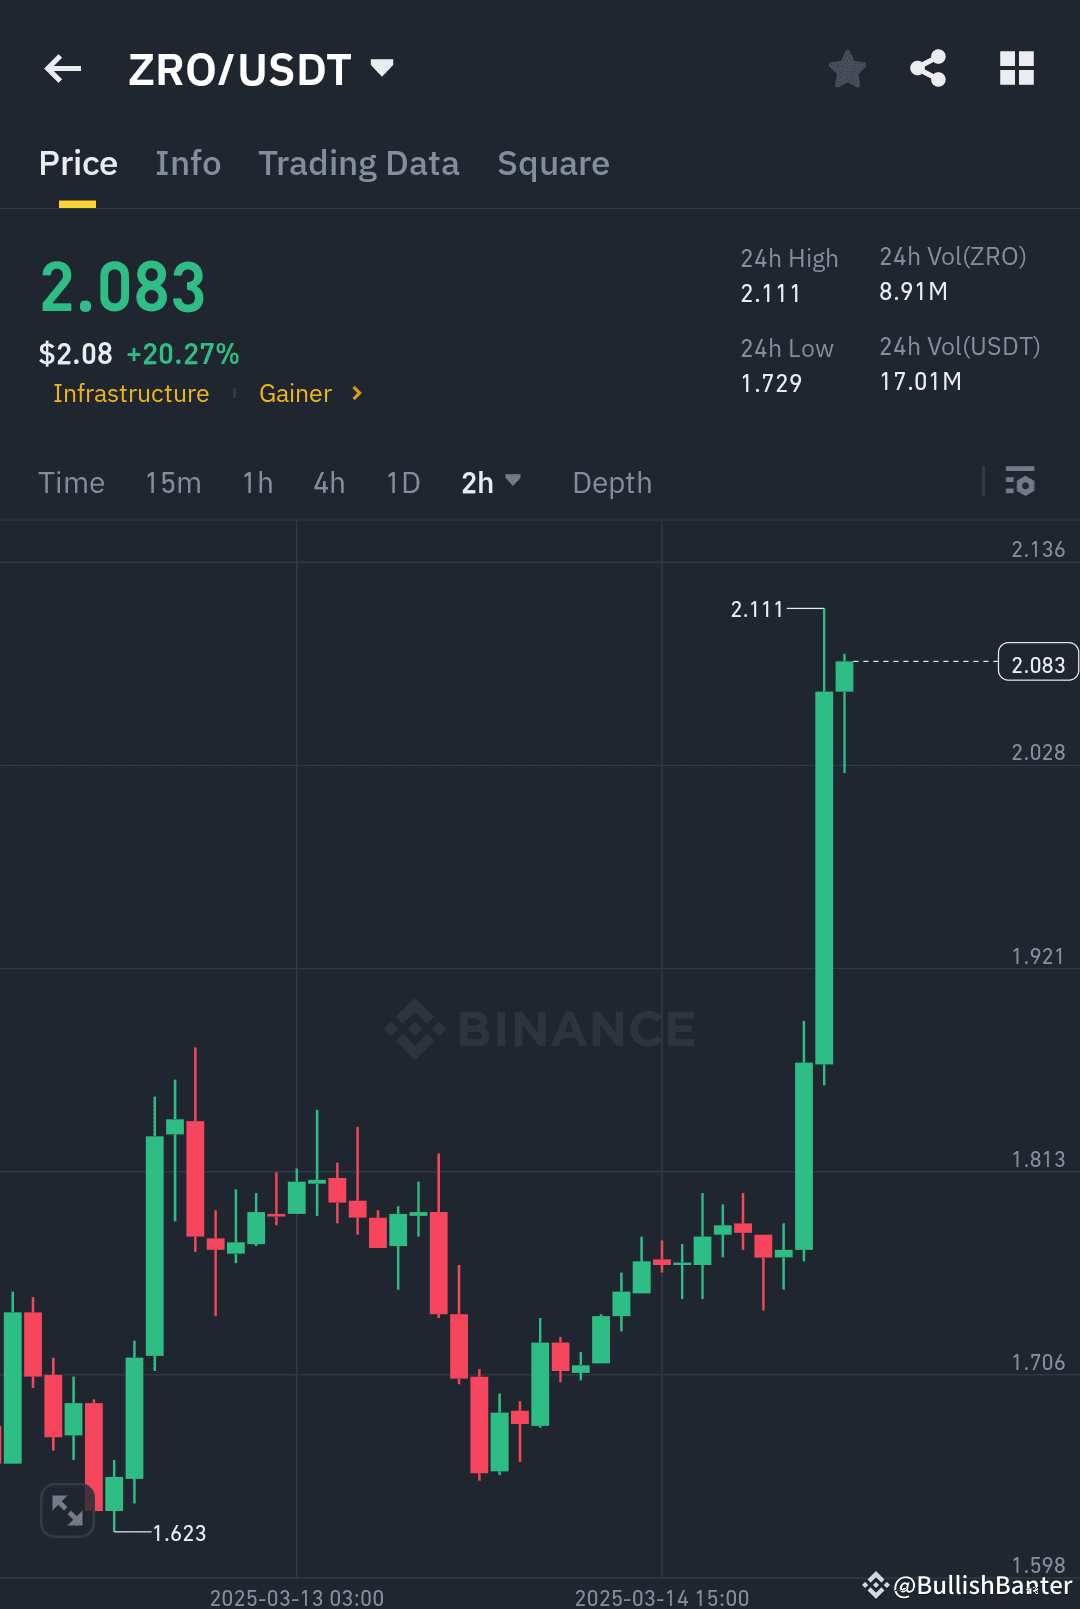Open chart indicator settings
1080x1609 pixels.
[1021, 482]
